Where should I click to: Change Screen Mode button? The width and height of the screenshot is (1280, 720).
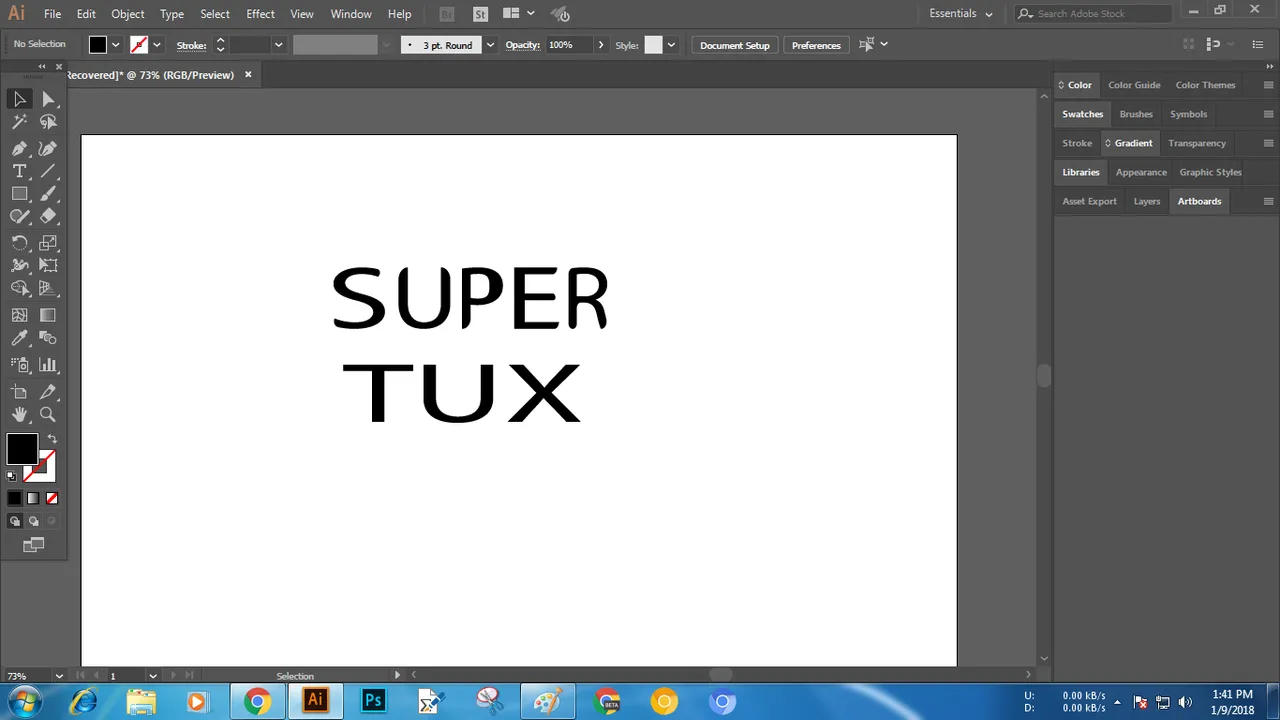[34, 545]
